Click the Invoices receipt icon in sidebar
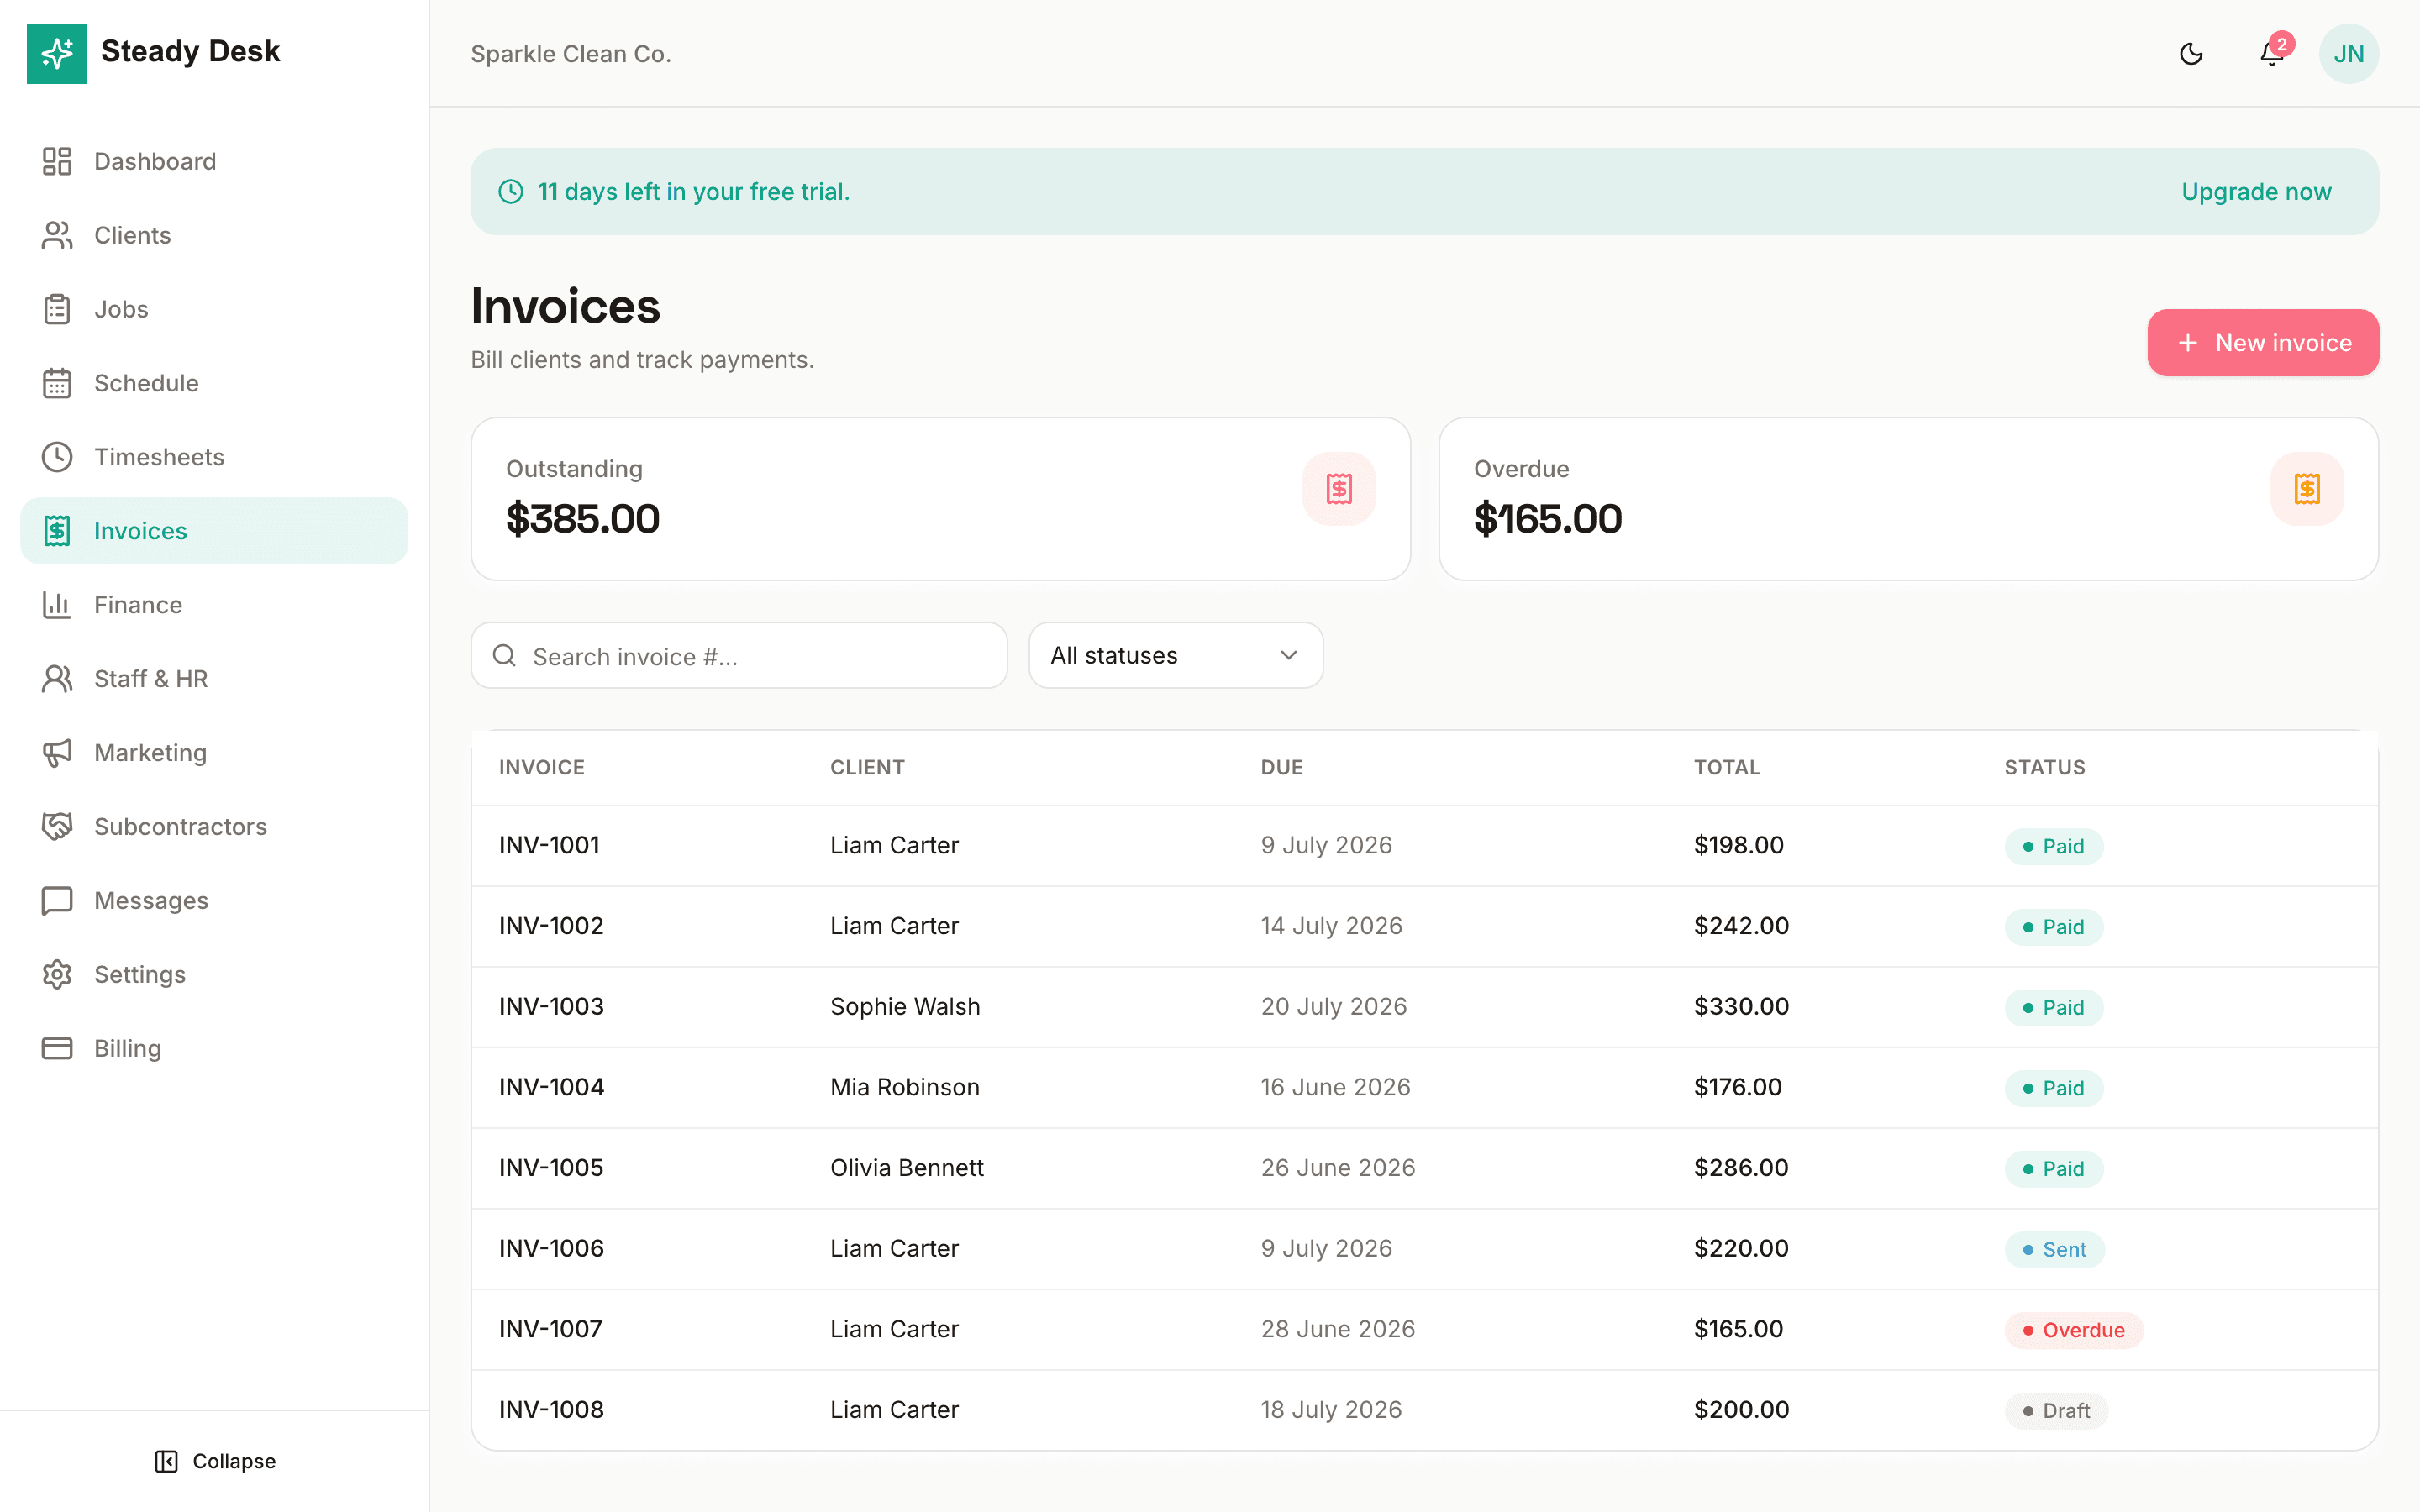The image size is (2420, 1512). point(57,531)
